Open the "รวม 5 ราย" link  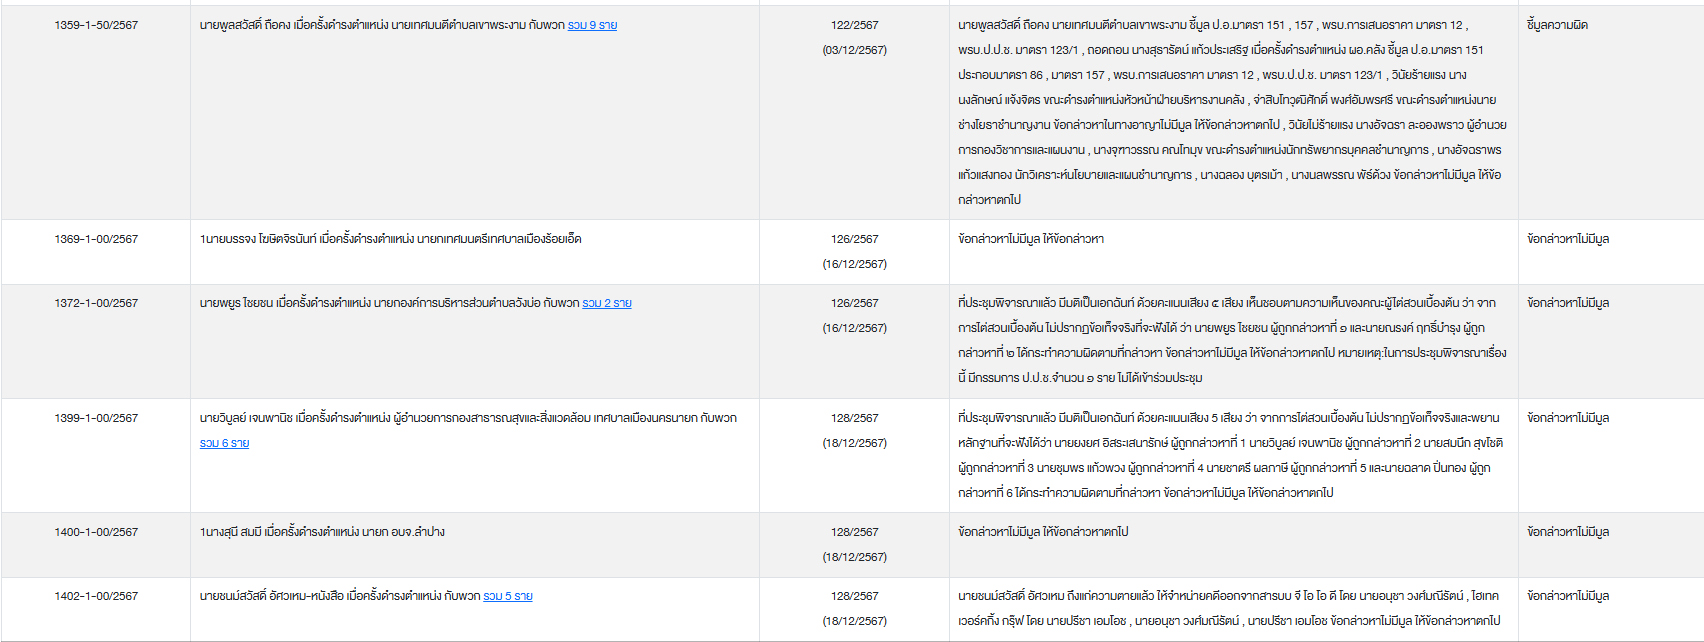tap(508, 596)
